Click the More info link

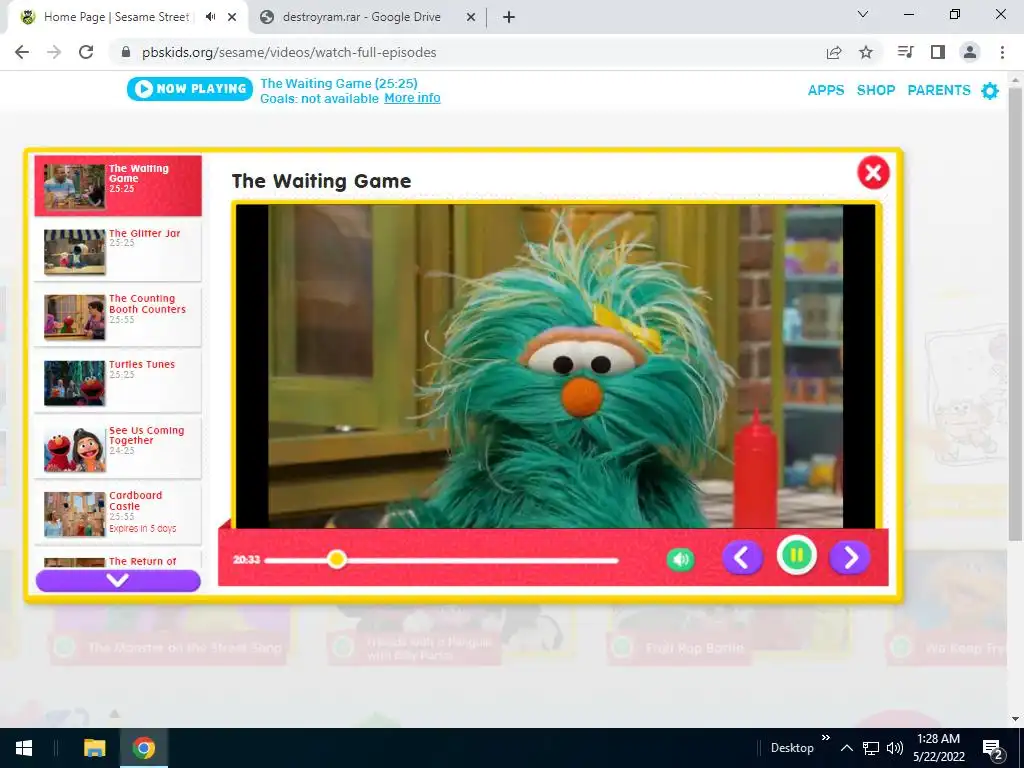(412, 98)
